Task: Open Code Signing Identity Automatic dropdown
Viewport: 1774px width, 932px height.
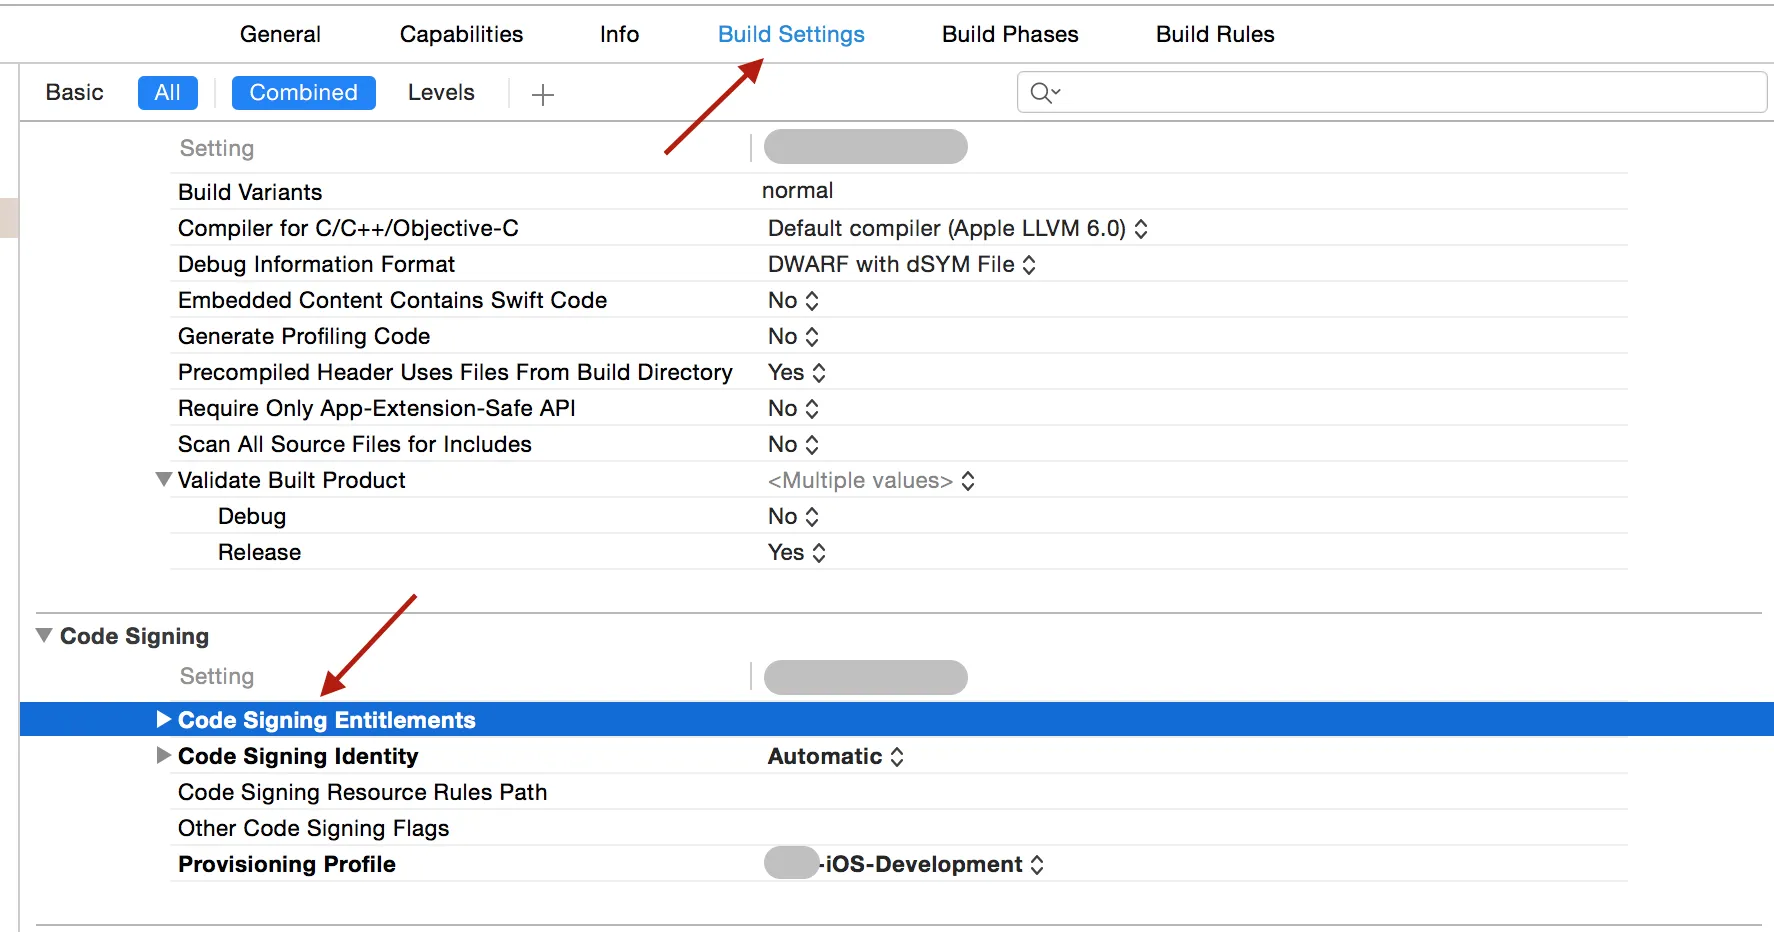Action: pyautogui.click(x=836, y=756)
